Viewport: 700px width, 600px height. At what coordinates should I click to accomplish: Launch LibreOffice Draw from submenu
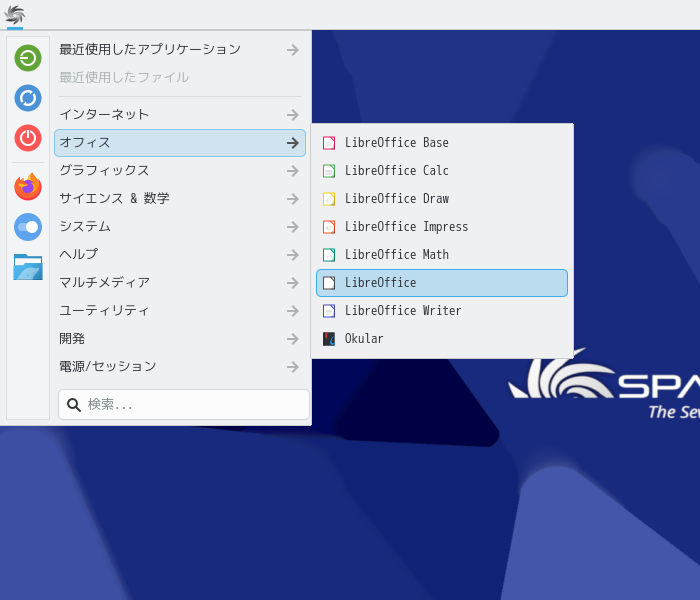[442, 199]
